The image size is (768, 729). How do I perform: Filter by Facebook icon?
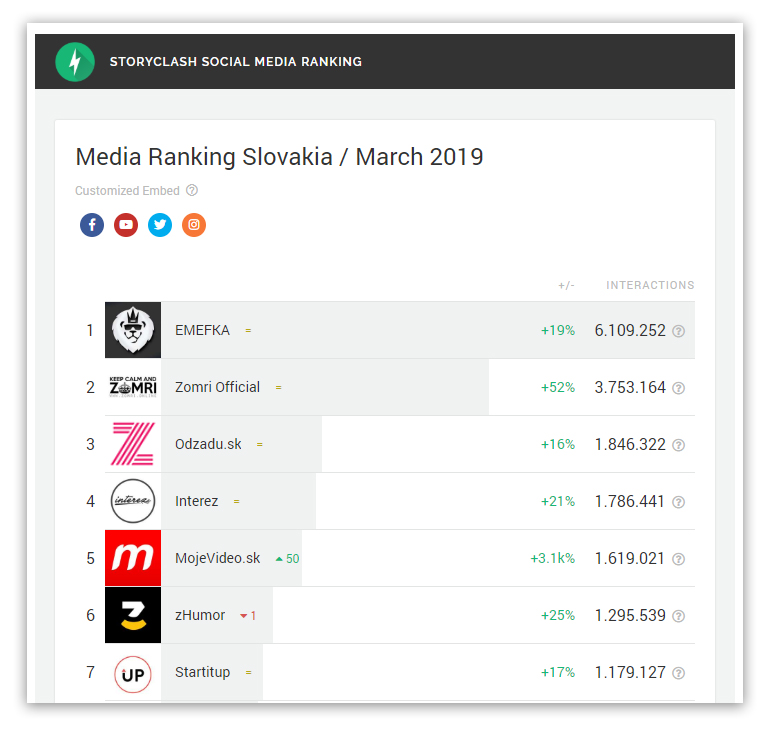coord(92,225)
